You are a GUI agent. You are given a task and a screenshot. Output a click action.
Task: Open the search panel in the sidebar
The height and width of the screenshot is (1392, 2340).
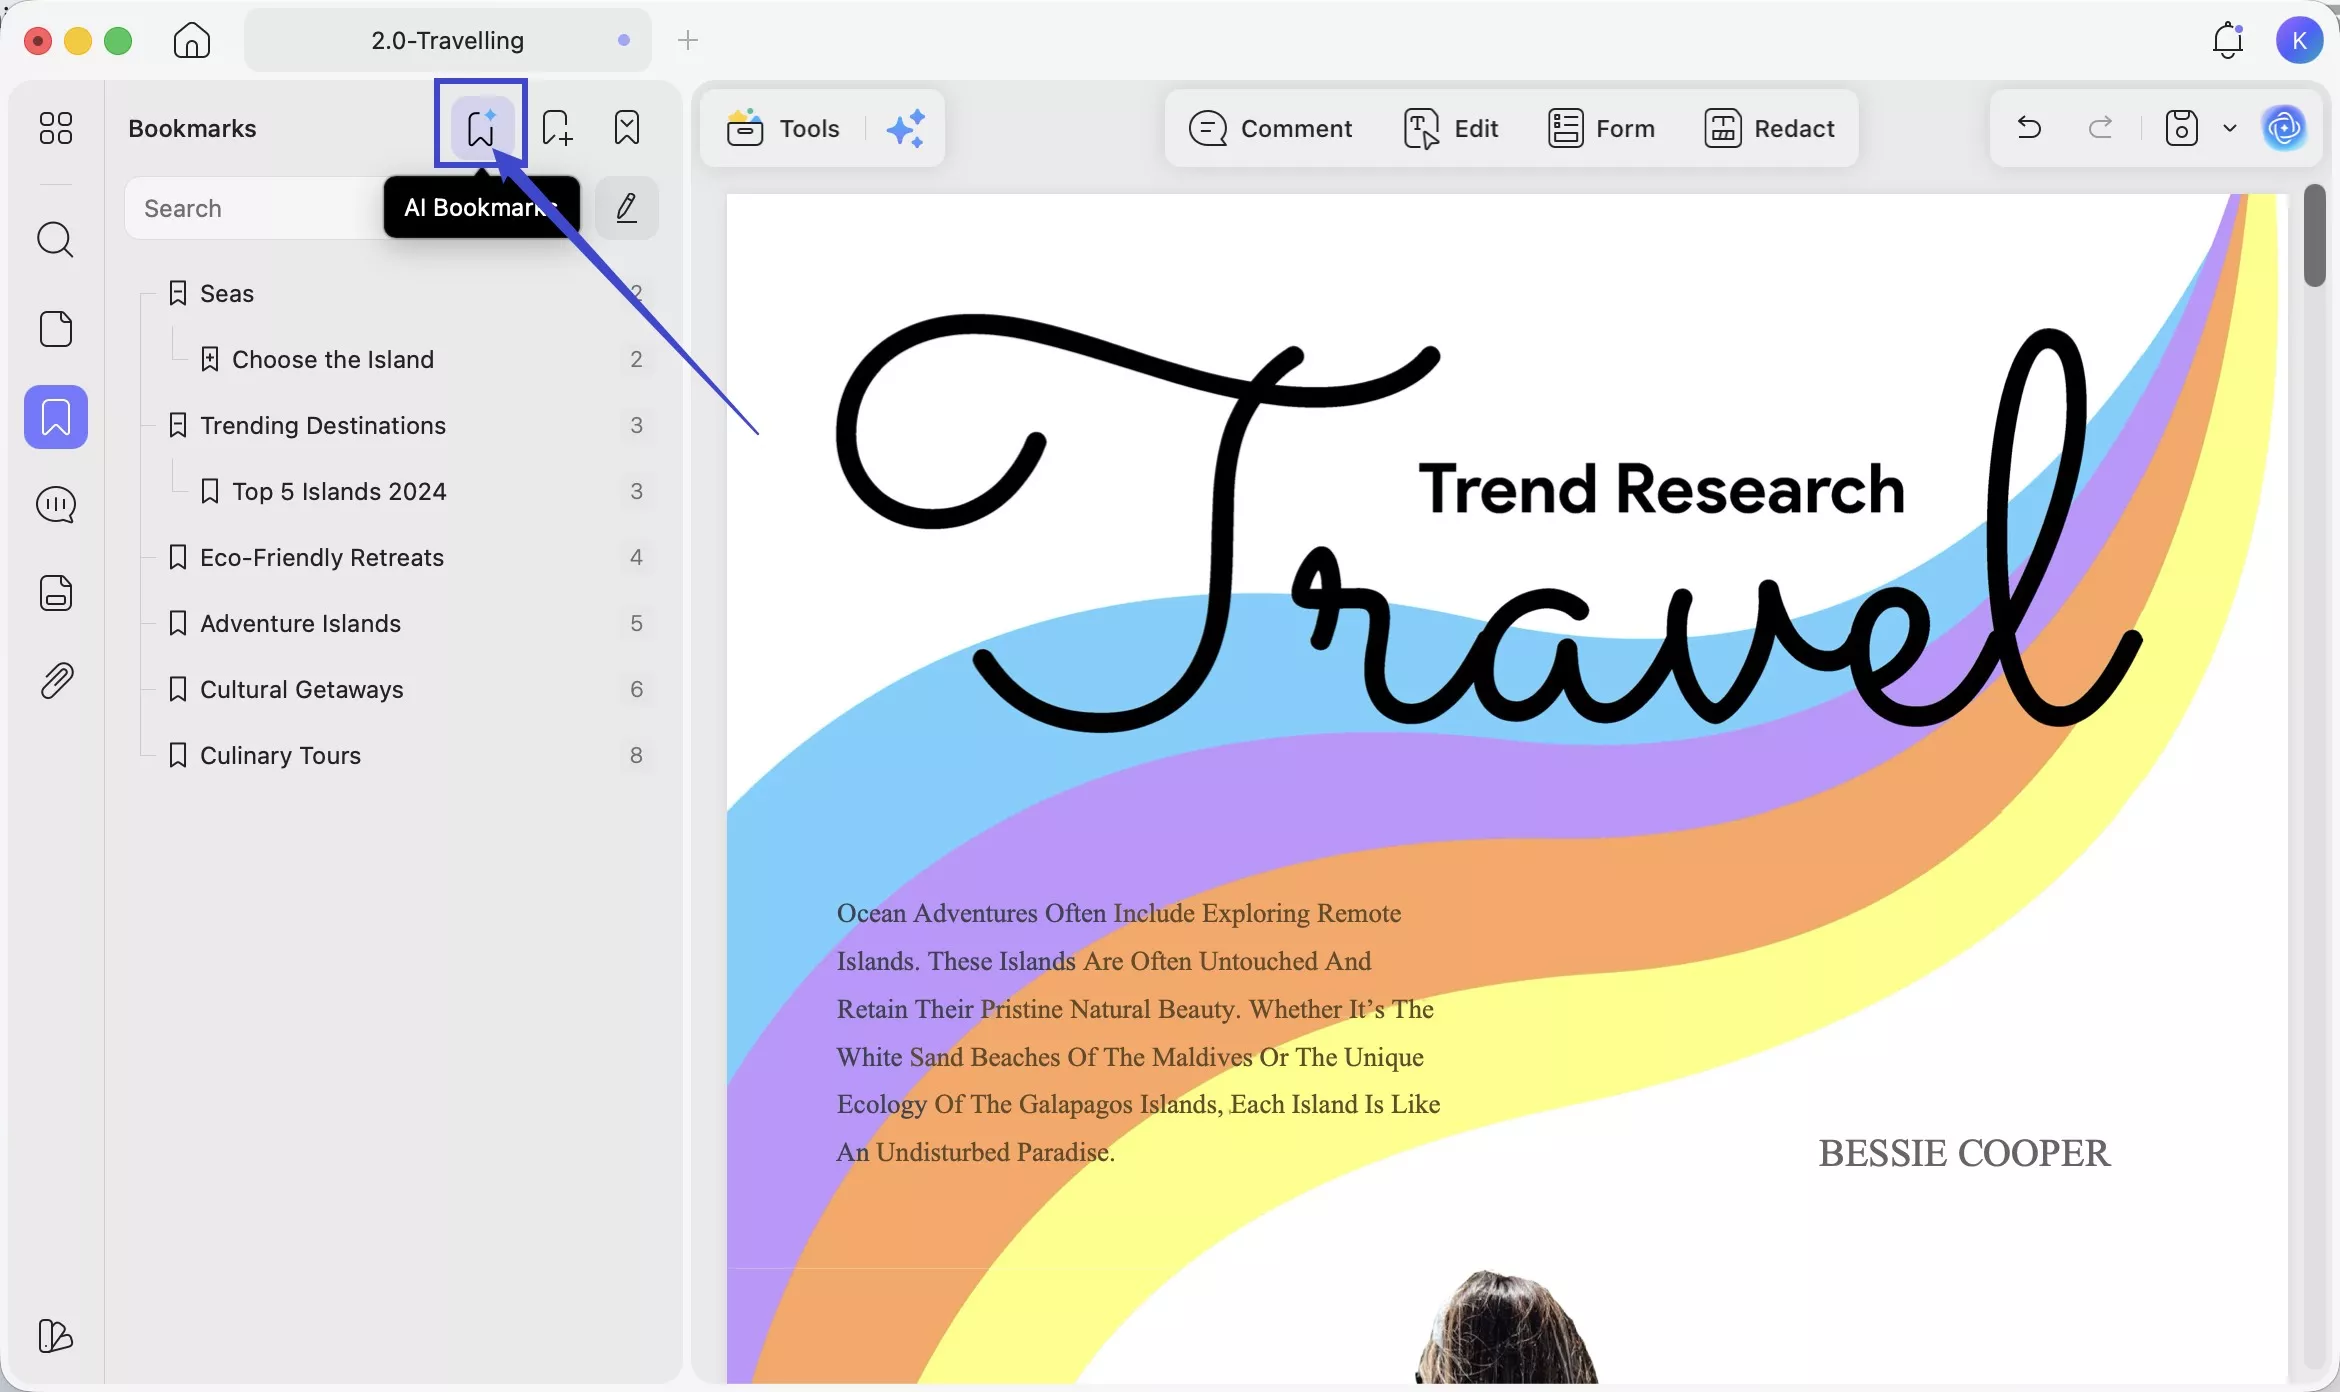(56, 240)
